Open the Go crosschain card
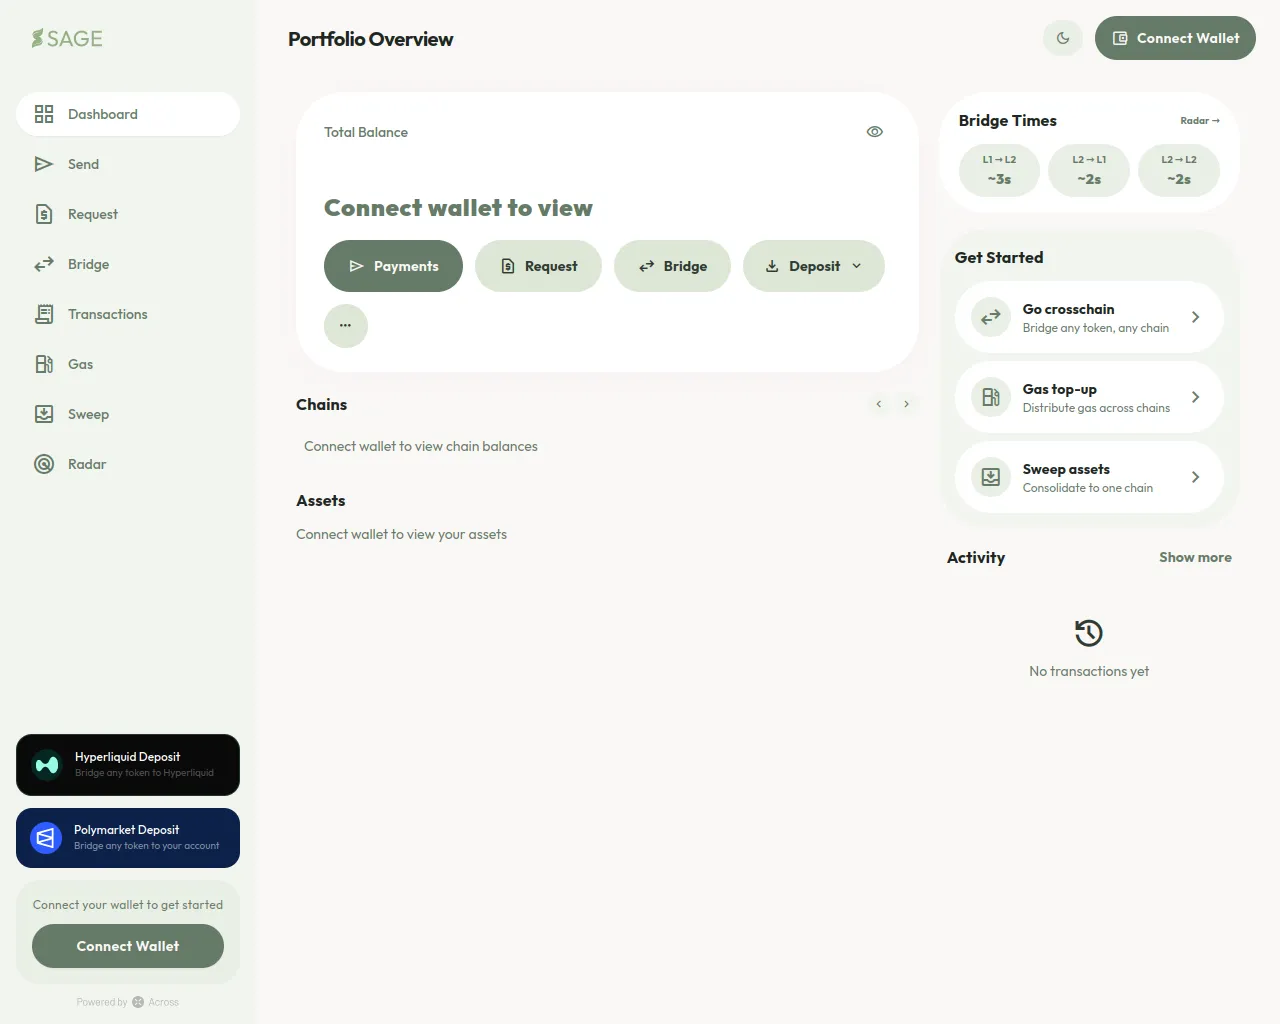 (1089, 317)
